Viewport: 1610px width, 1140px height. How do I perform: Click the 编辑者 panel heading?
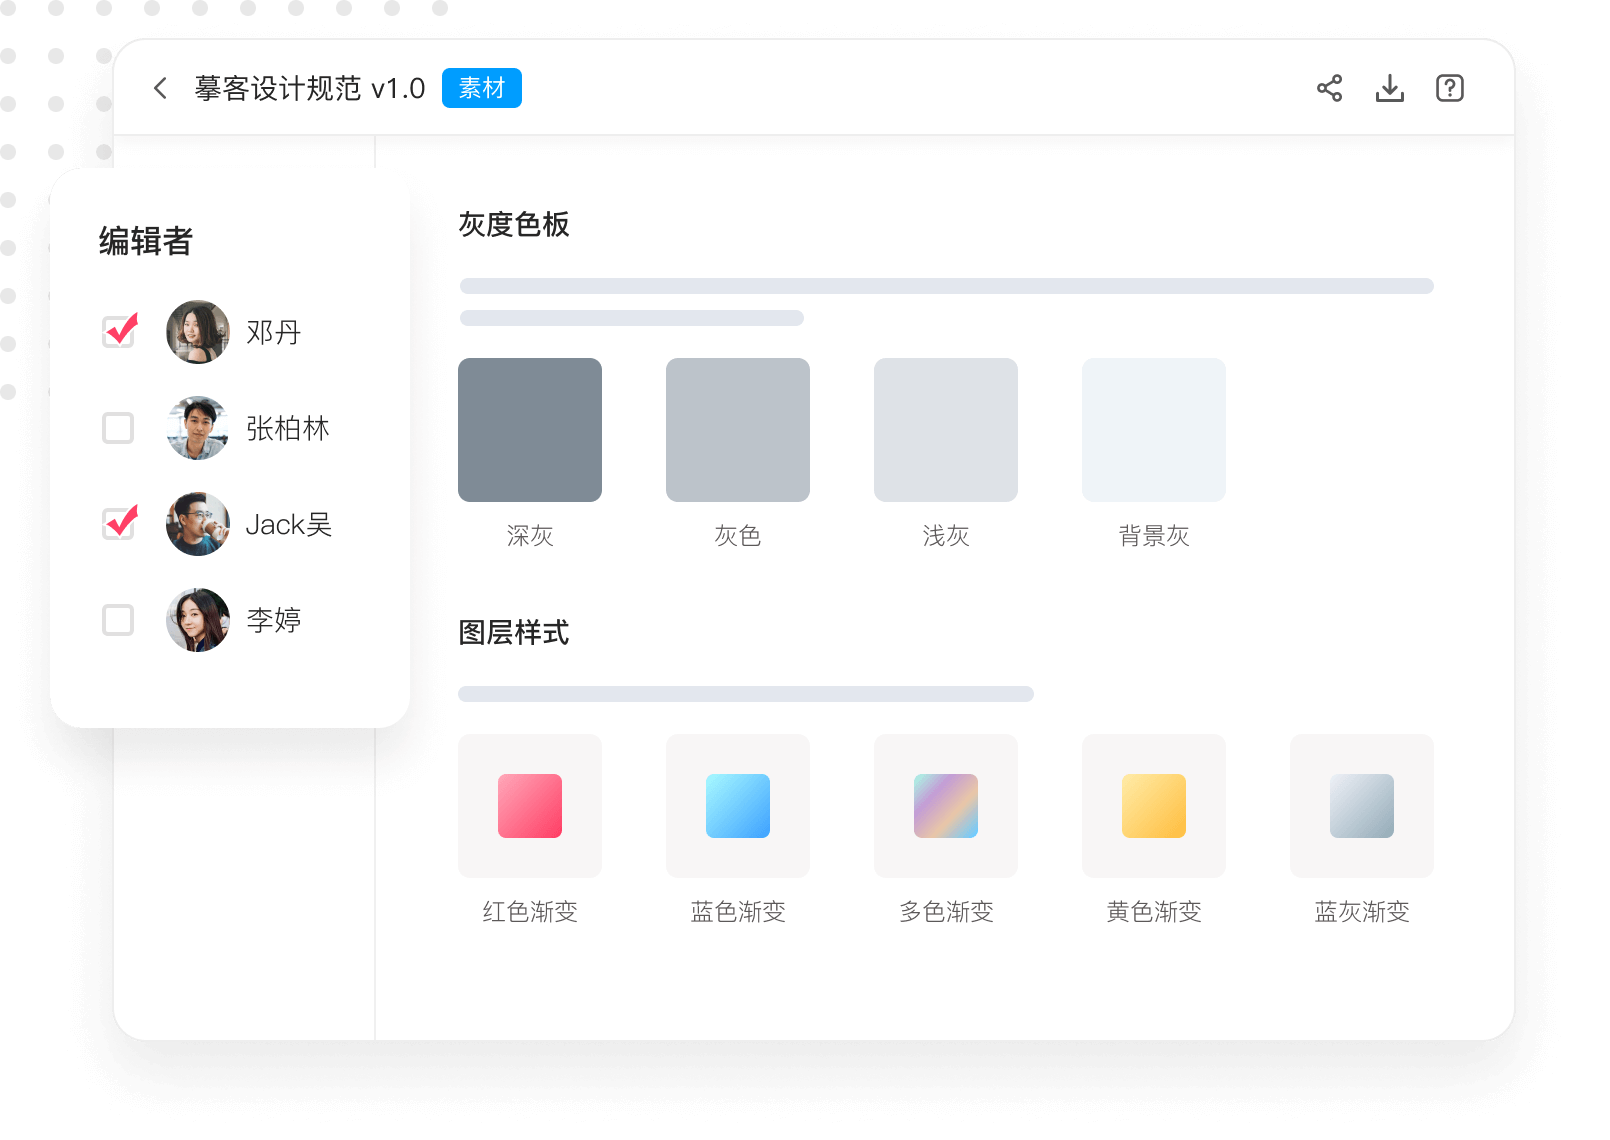[x=146, y=241]
